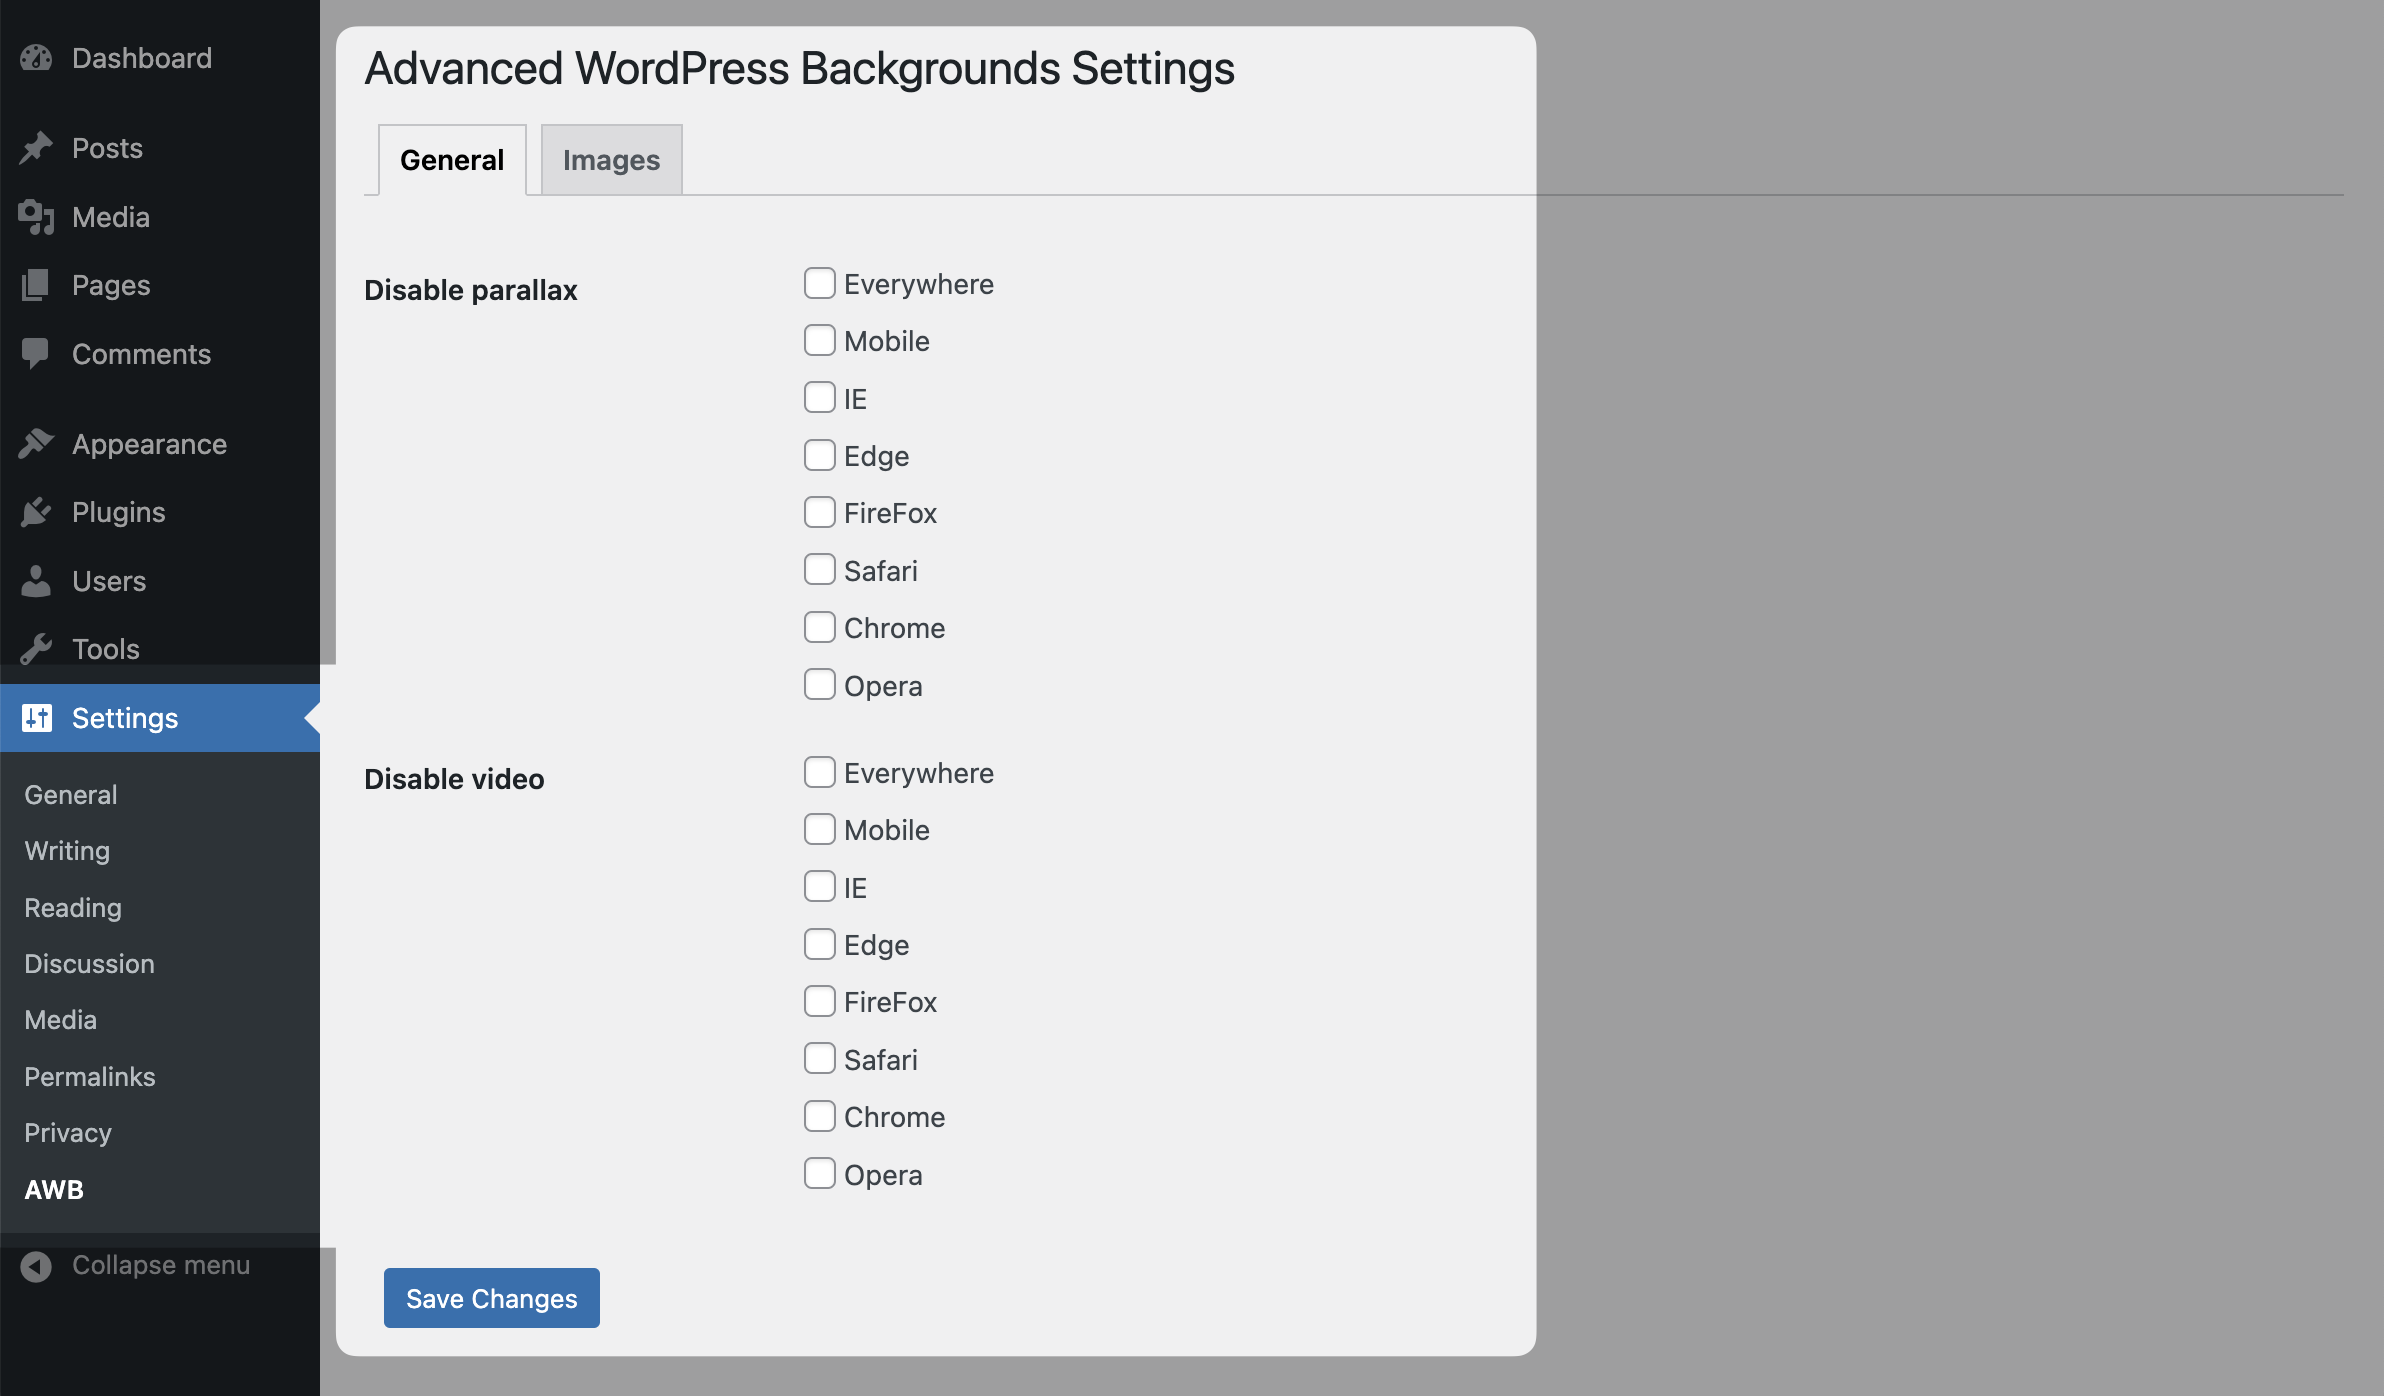
Task: Click the Users person icon
Action: click(x=36, y=581)
